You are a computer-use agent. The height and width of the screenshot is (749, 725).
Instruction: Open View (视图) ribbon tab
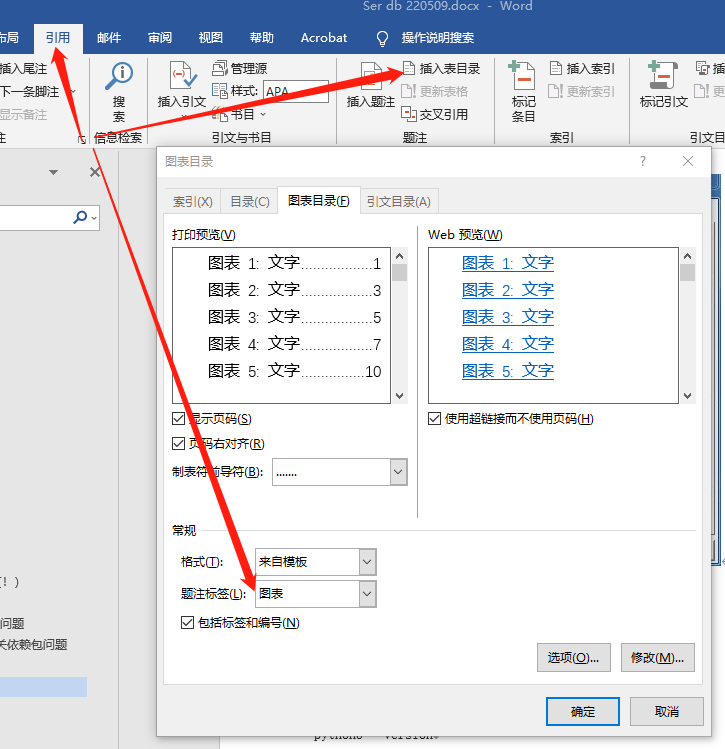[x=211, y=38]
